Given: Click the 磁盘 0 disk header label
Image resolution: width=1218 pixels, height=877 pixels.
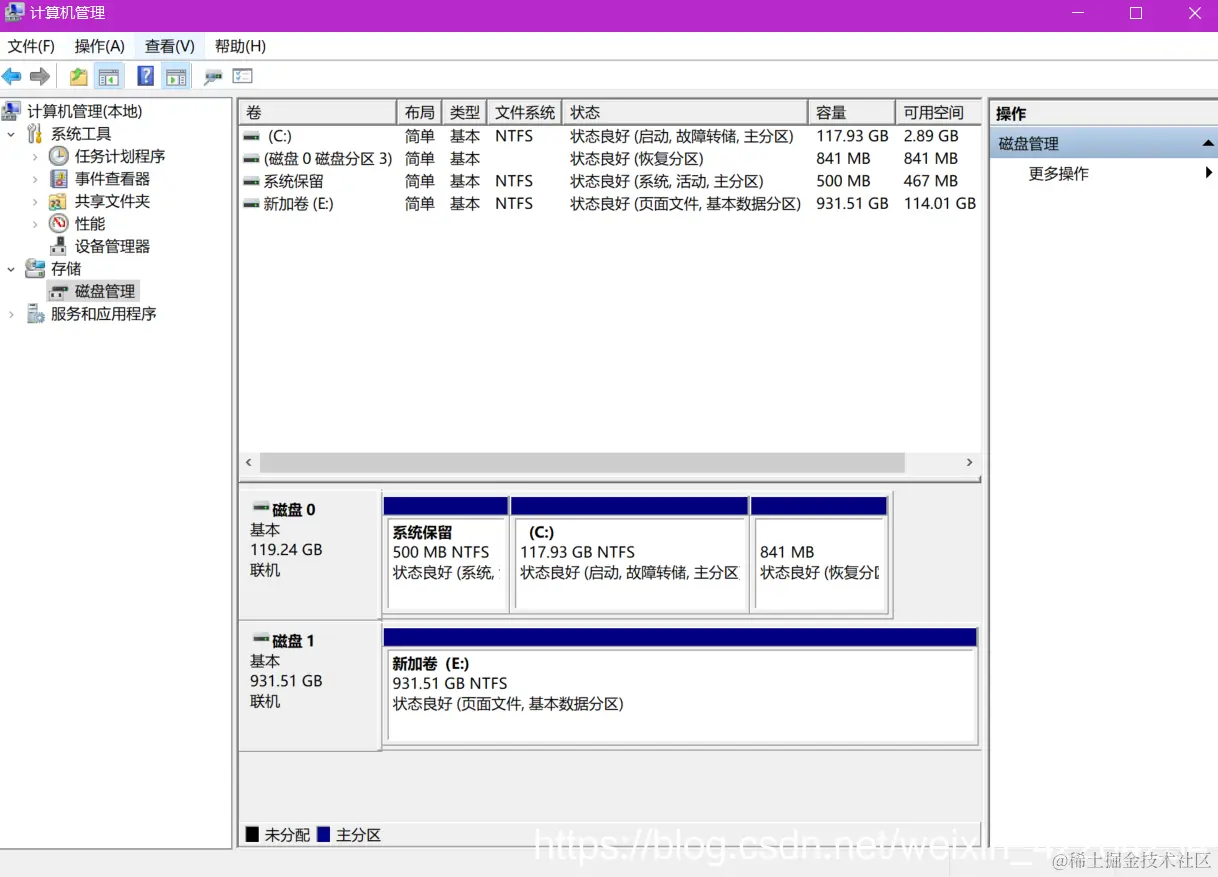Looking at the screenshot, I should coord(293,509).
